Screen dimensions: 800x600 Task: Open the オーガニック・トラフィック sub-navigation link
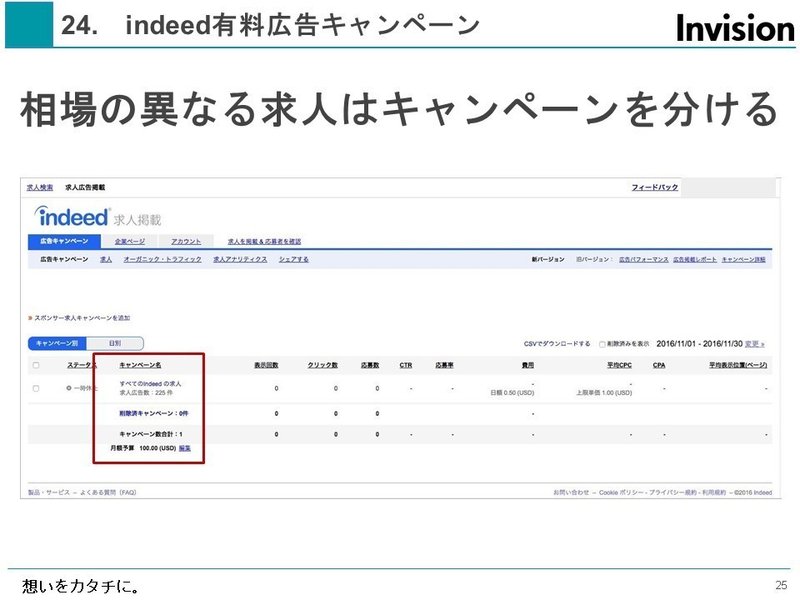pos(162,259)
